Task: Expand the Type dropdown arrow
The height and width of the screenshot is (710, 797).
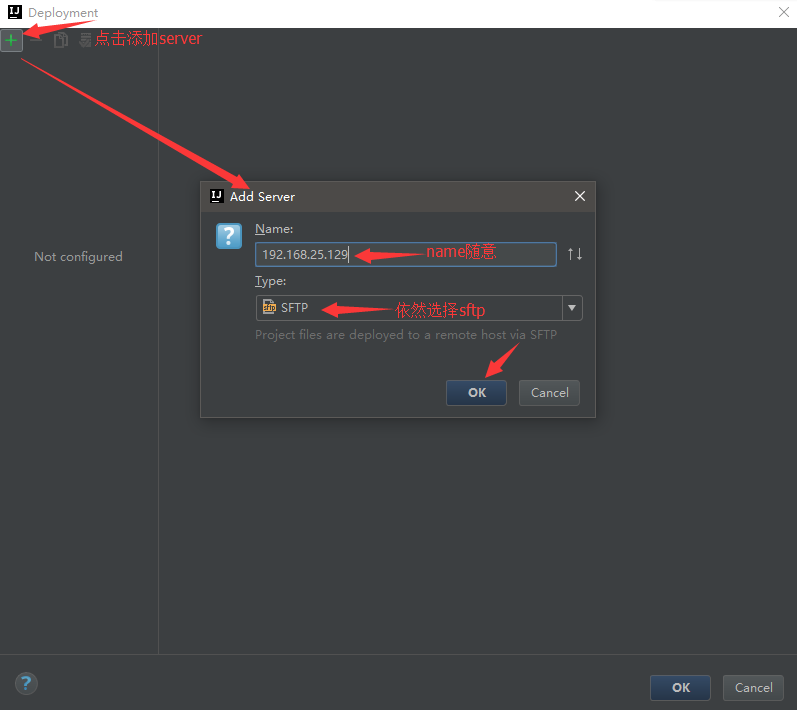Action: pyautogui.click(x=572, y=308)
